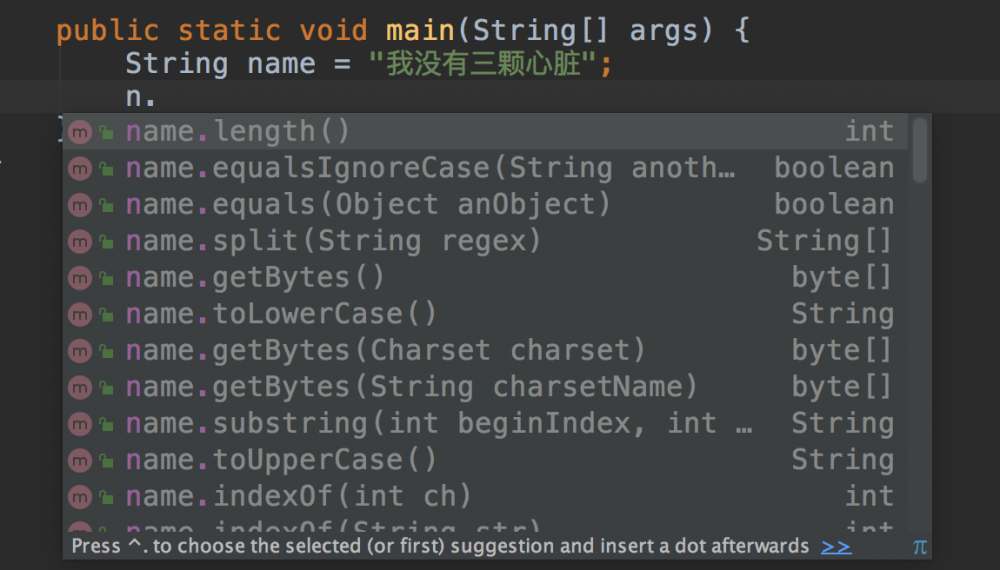
Task: Select name.indexOf(int ch) suggestion
Action: point(298,497)
